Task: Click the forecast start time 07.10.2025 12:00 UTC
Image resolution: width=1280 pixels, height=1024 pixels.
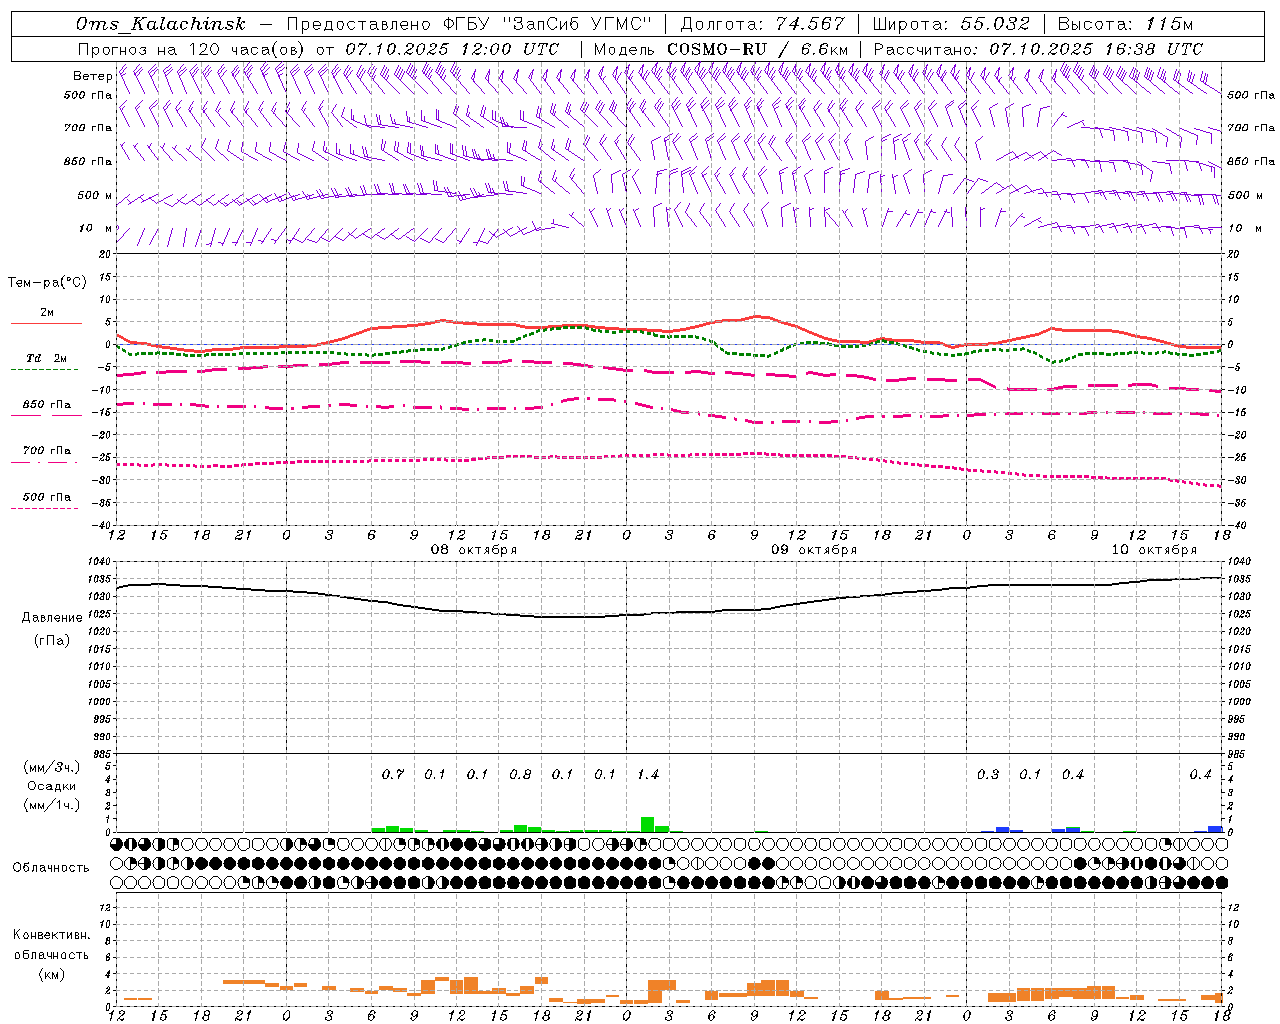Action: click(x=452, y=49)
